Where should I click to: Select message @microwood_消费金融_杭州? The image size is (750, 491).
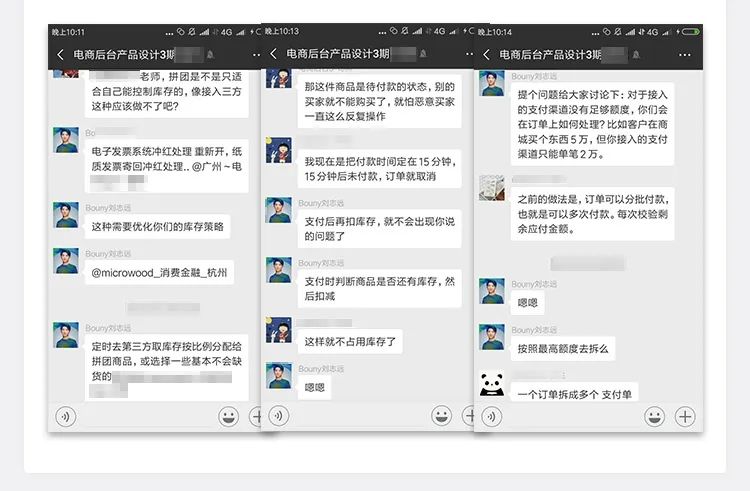coord(159,273)
